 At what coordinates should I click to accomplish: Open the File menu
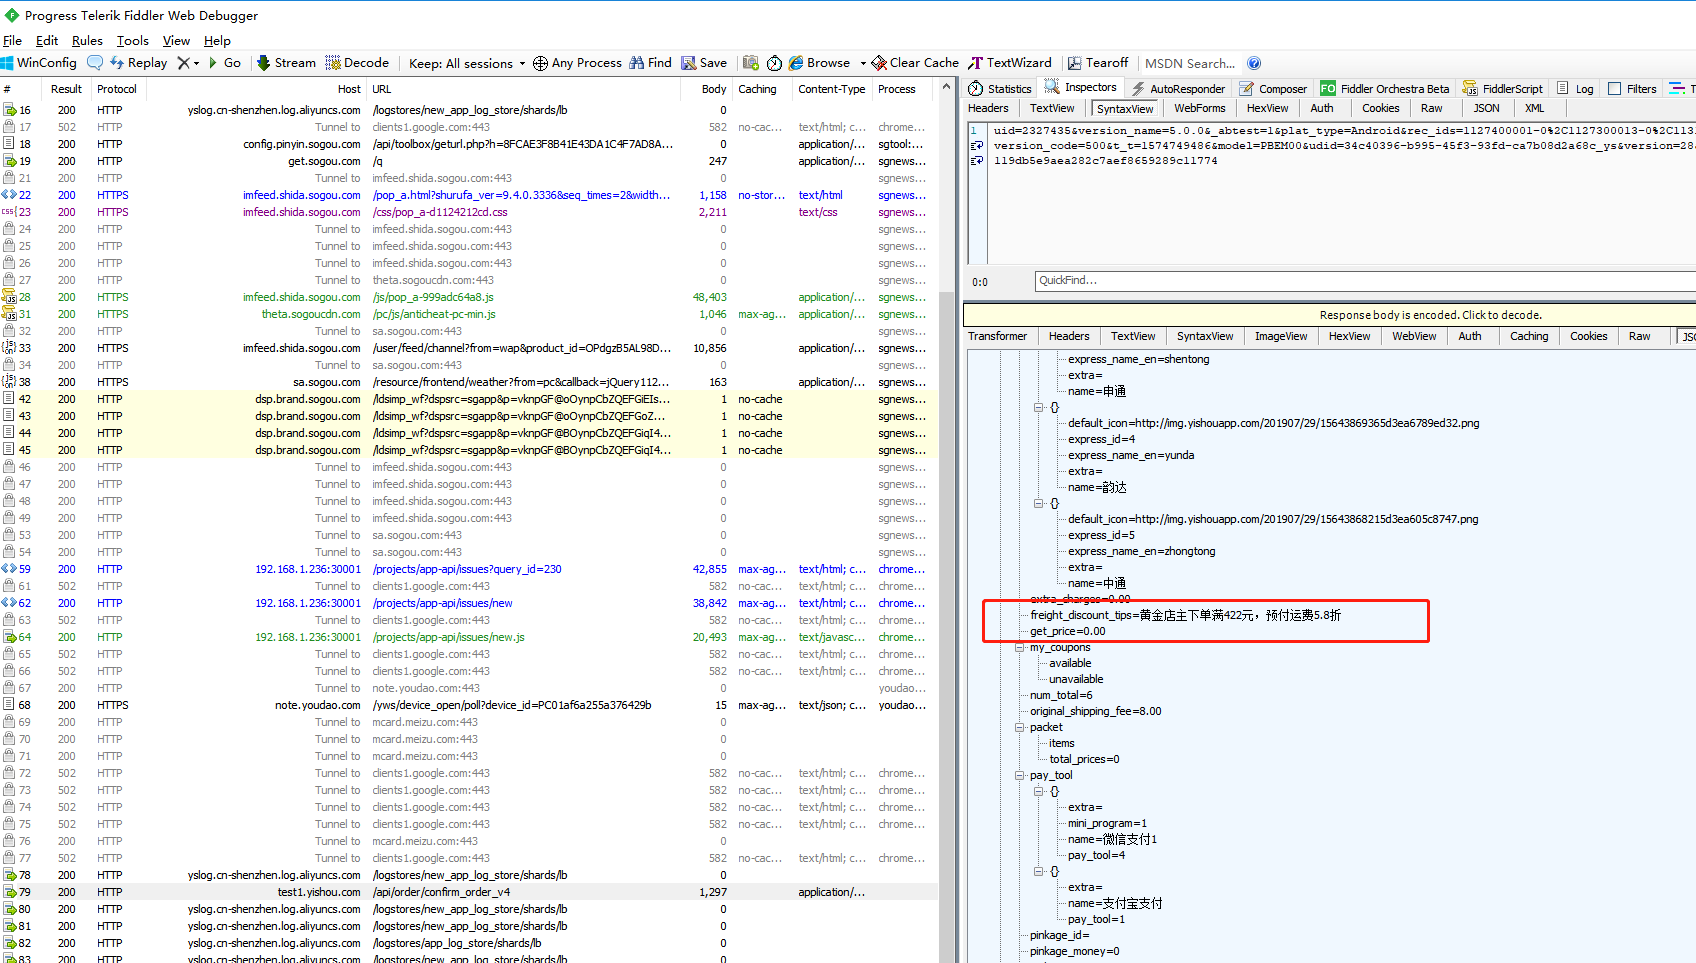pos(12,40)
